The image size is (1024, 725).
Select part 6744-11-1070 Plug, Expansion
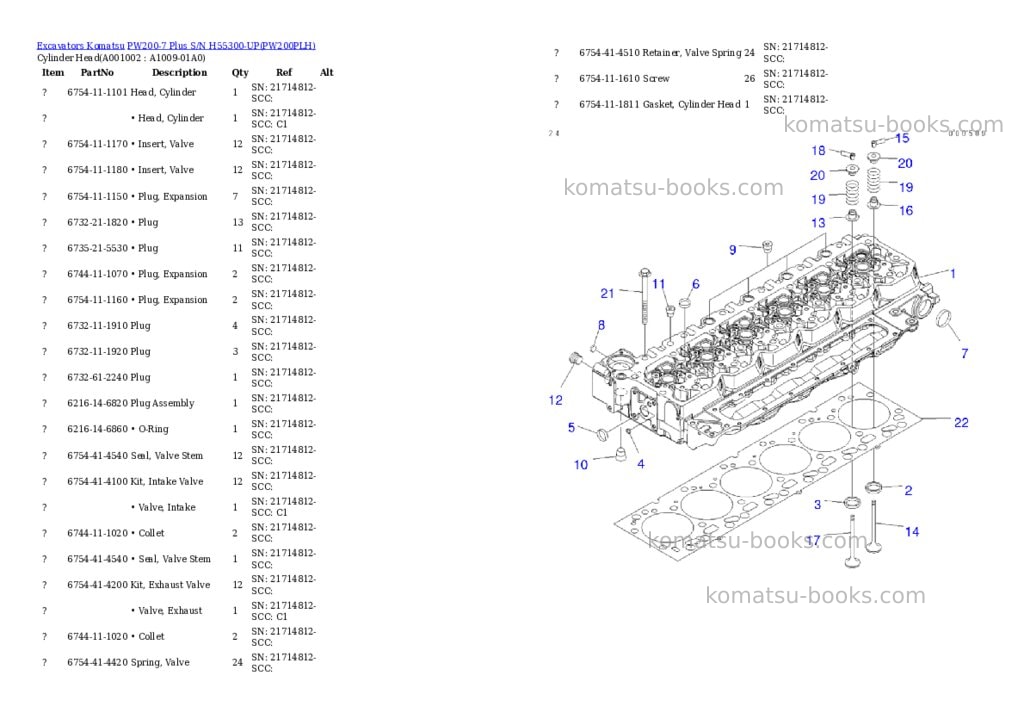(137, 274)
